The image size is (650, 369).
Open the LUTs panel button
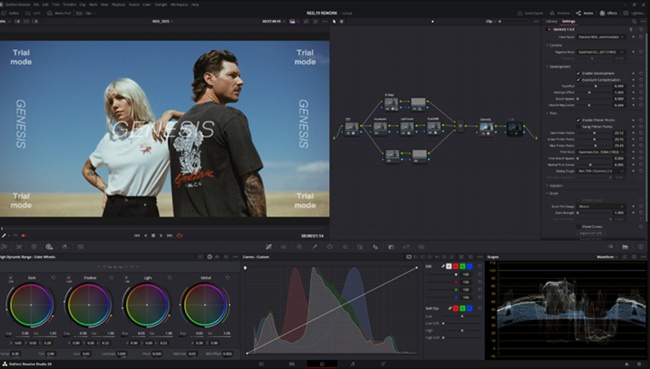click(x=33, y=13)
